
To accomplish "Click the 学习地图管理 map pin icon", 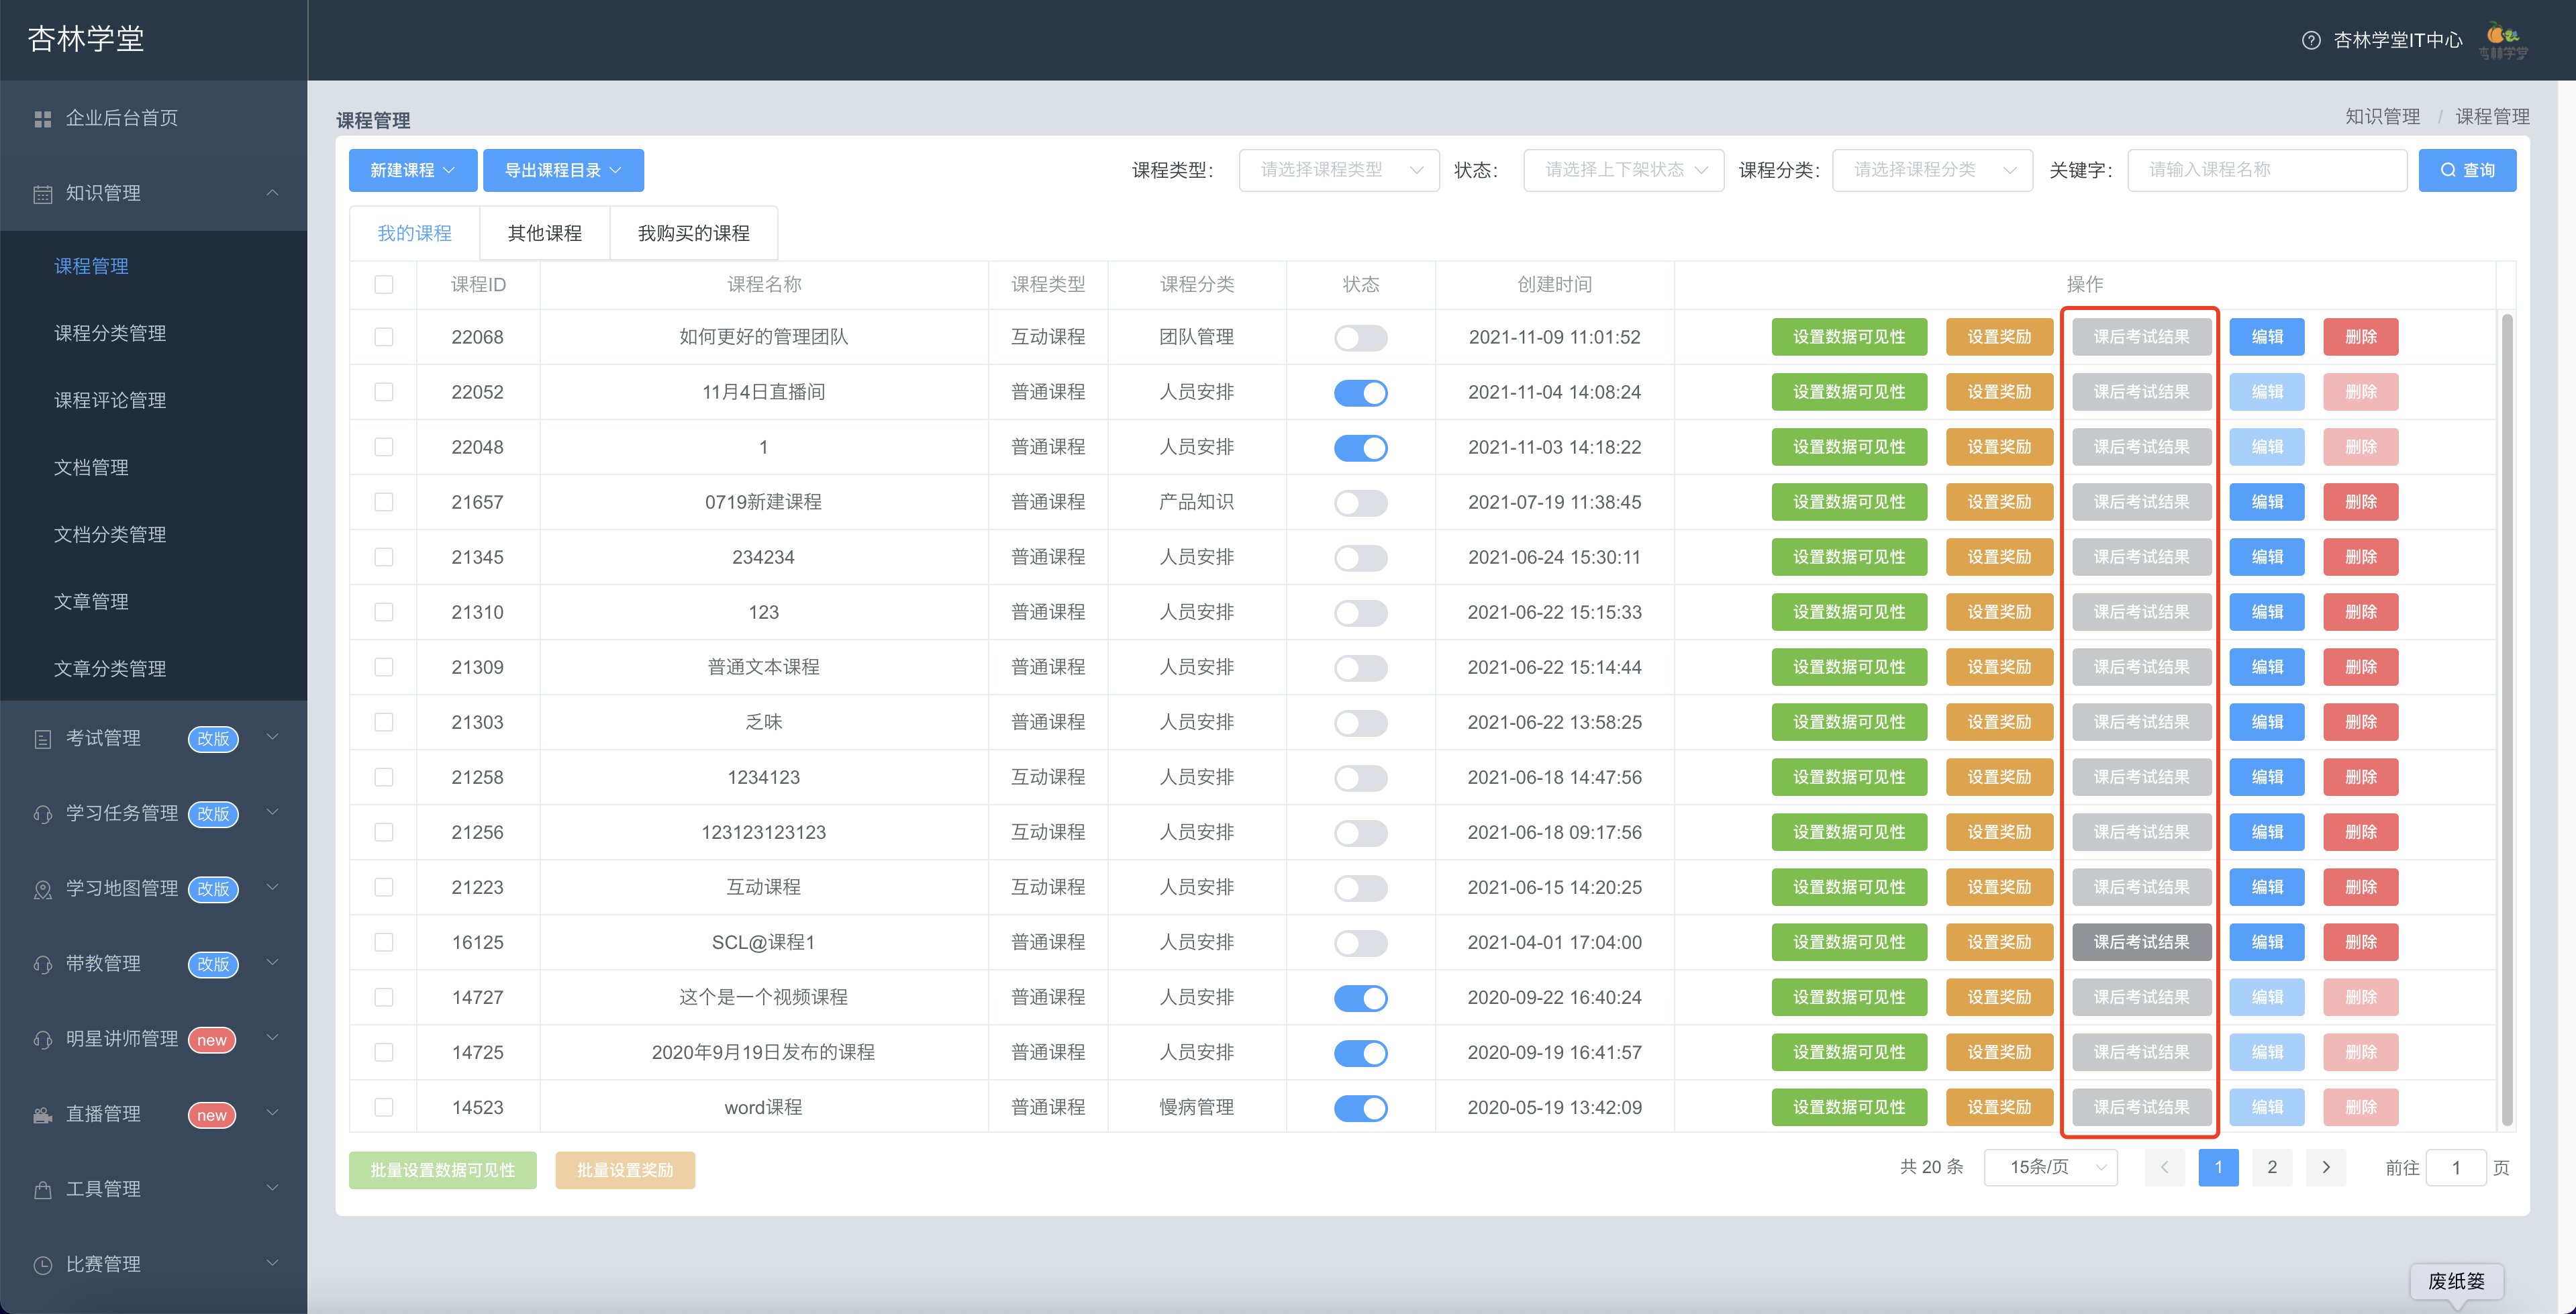I will pyautogui.click(x=42, y=889).
